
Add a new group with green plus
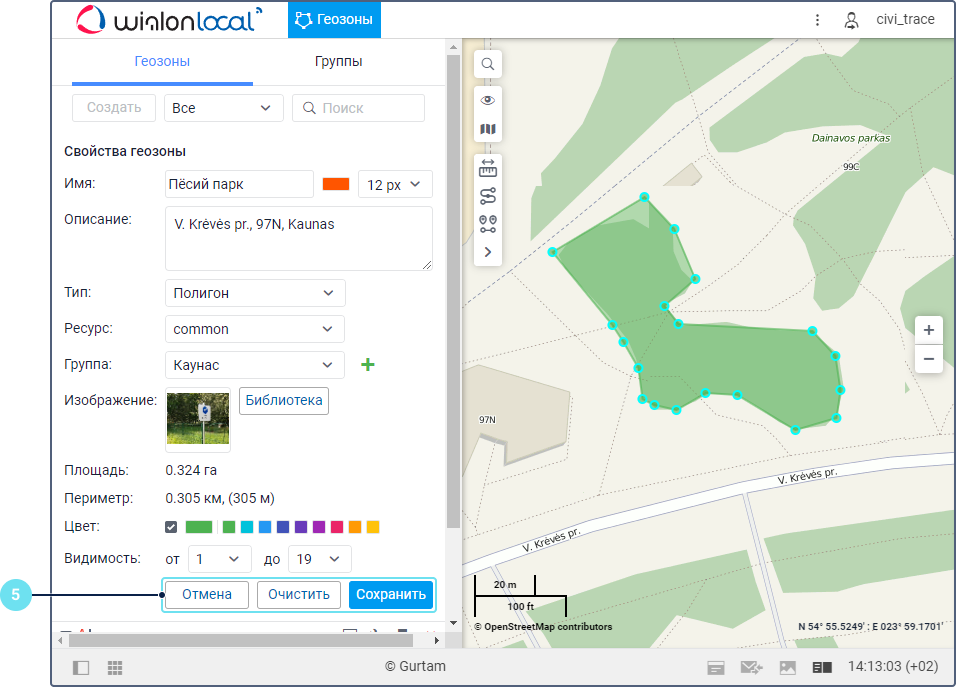[368, 365]
